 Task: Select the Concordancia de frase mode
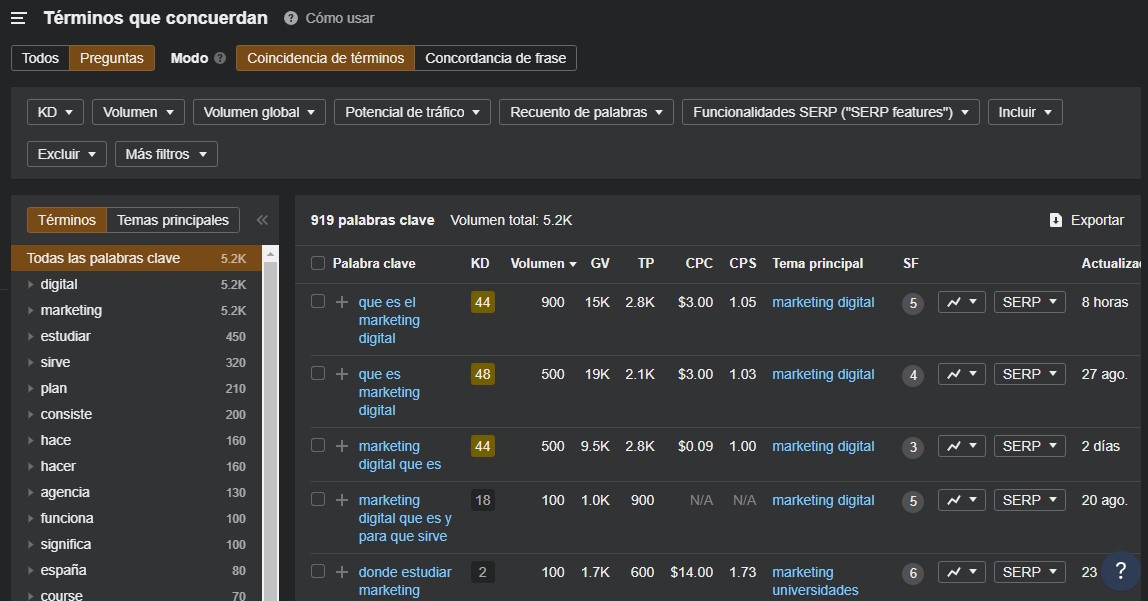(495, 58)
